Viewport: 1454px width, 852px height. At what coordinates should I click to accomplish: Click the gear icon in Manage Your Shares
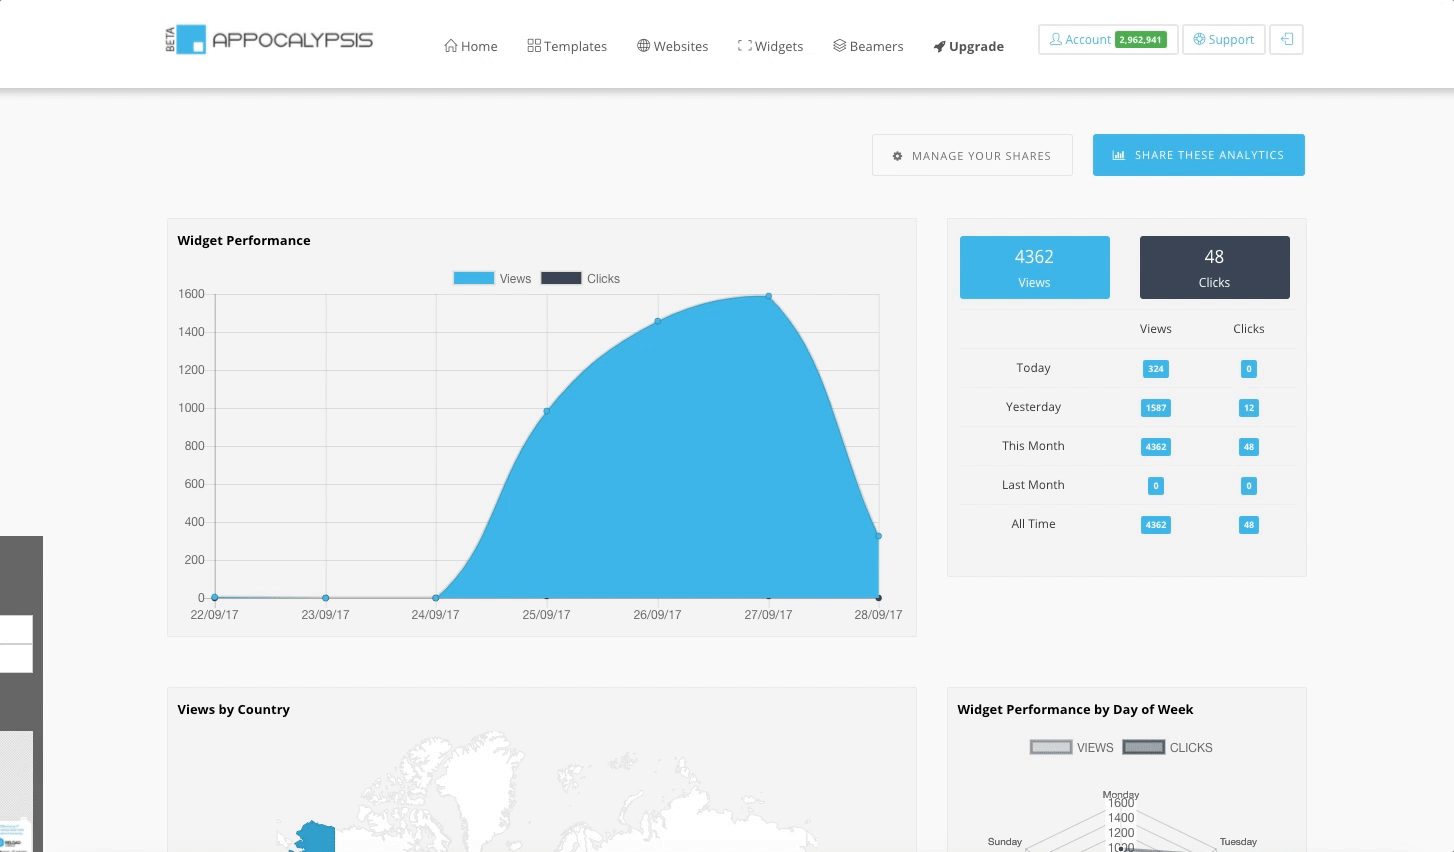coord(897,156)
